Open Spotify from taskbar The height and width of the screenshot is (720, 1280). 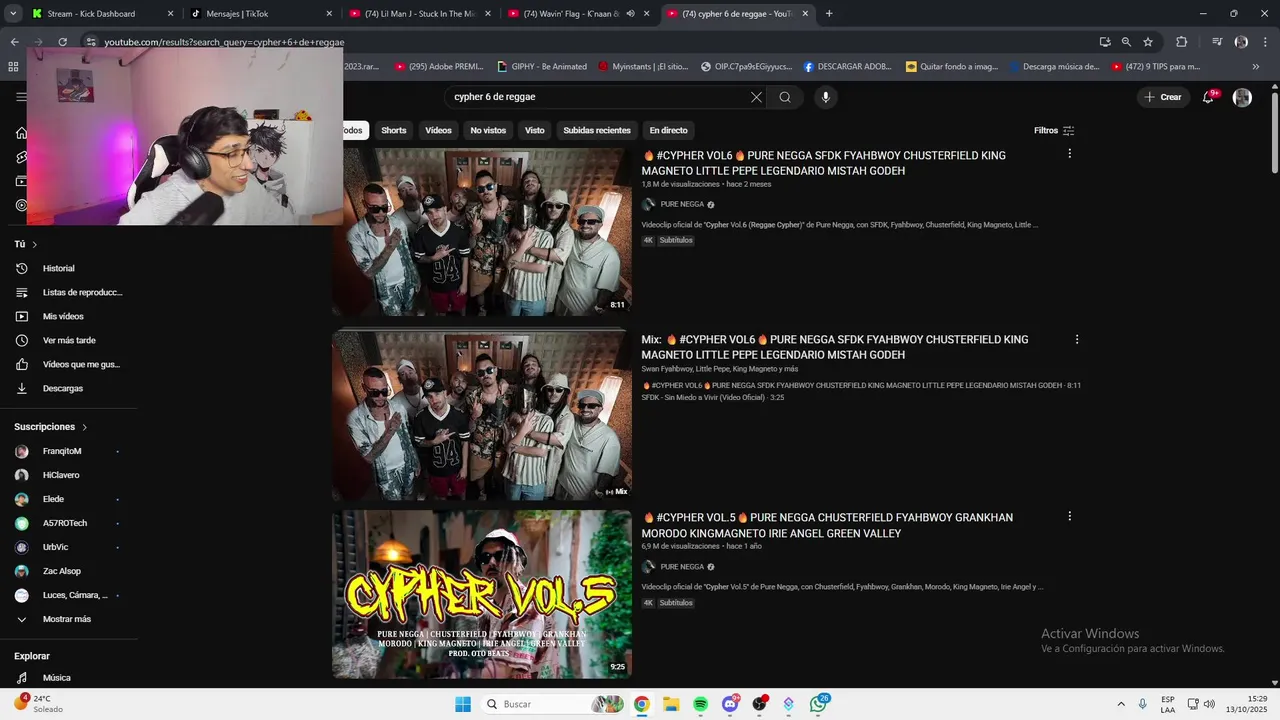700,704
